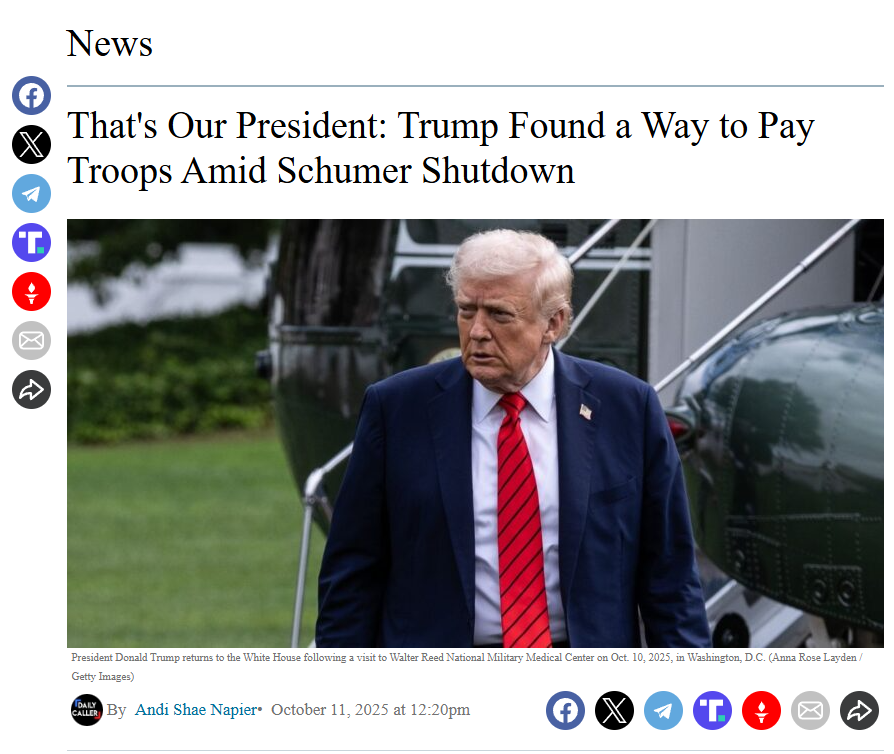Share on X from left sidebar
Screen dimensions: 894x754
point(31,144)
